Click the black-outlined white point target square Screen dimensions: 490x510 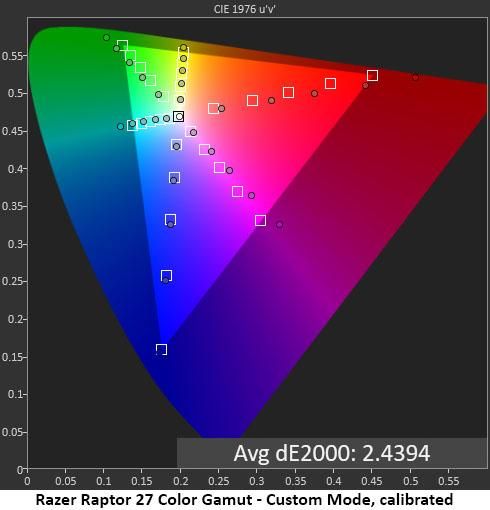(179, 116)
